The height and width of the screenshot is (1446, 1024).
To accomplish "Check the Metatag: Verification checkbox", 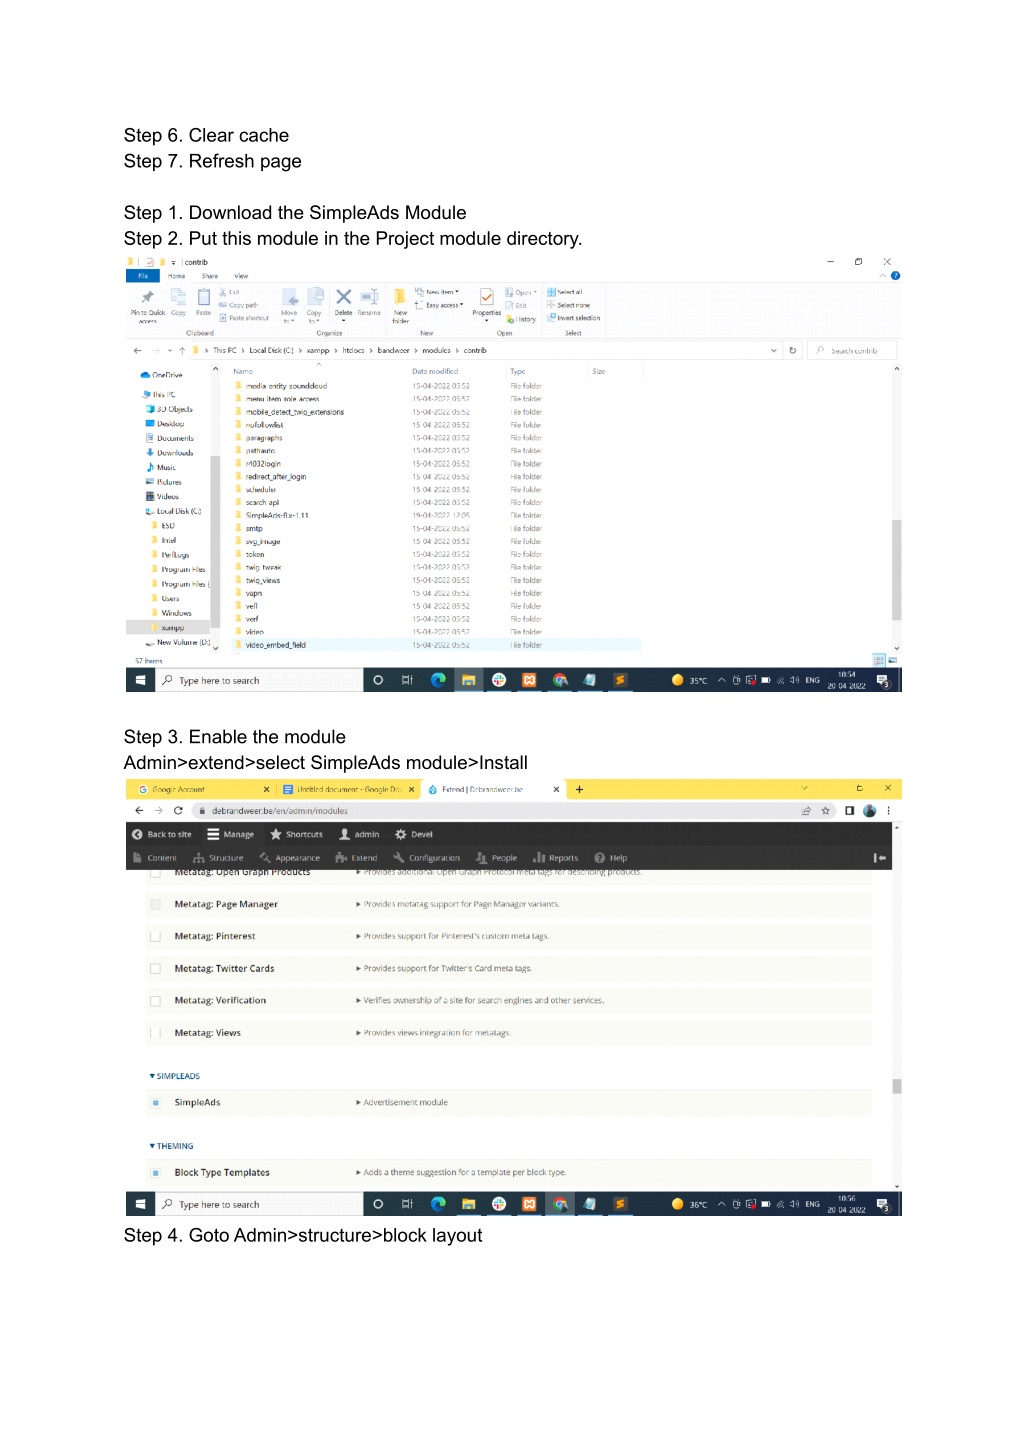I will [155, 1000].
